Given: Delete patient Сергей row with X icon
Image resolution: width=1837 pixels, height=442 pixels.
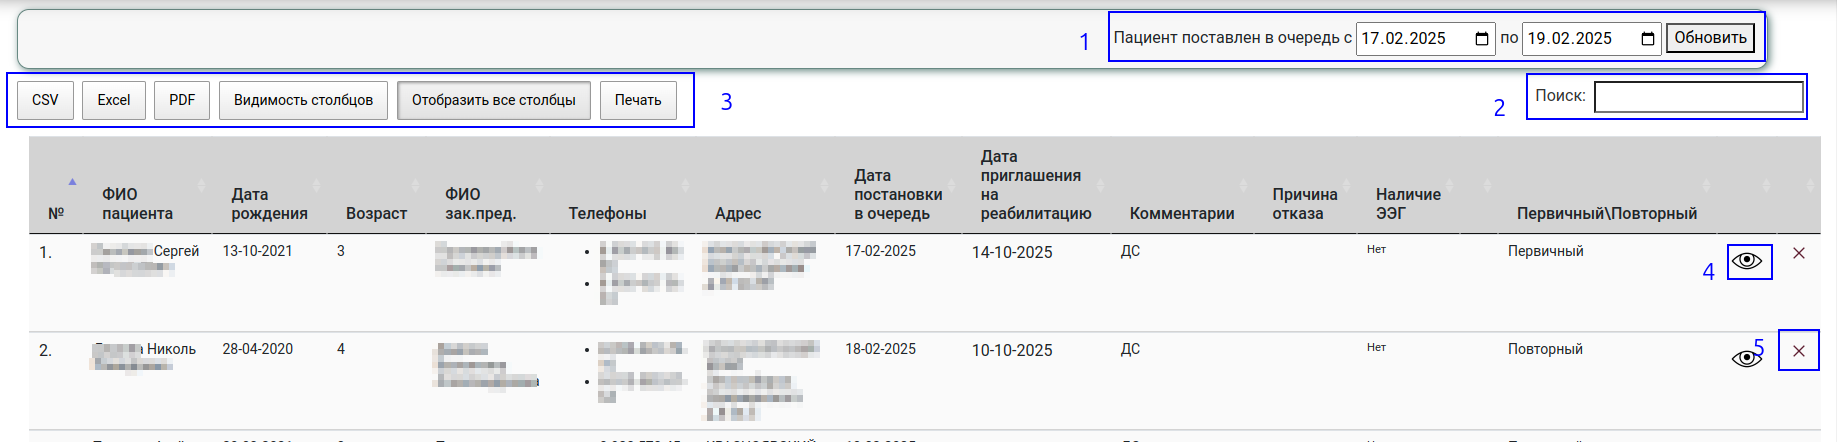Looking at the screenshot, I should click(1799, 253).
